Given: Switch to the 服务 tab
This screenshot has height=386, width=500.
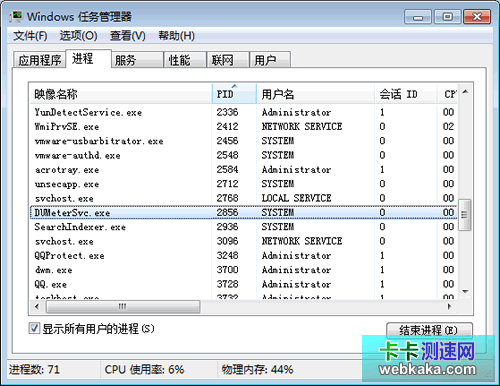Looking at the screenshot, I should (x=137, y=60).
